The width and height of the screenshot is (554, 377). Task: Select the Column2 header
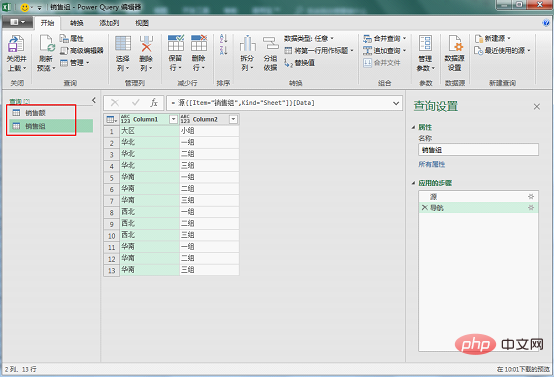(x=205, y=119)
